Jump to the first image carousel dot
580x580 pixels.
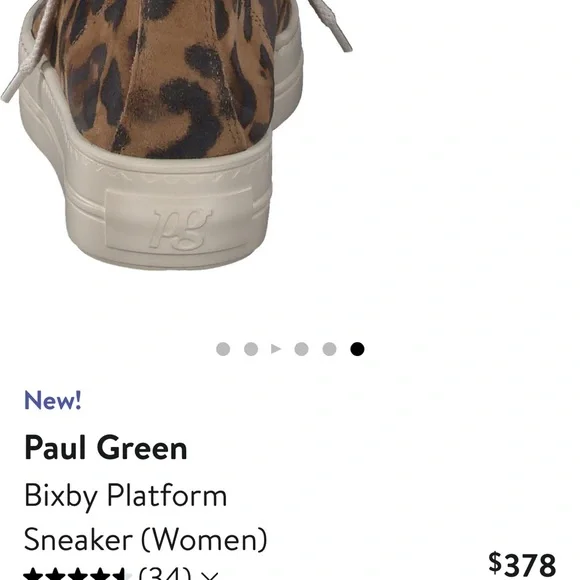(x=223, y=349)
